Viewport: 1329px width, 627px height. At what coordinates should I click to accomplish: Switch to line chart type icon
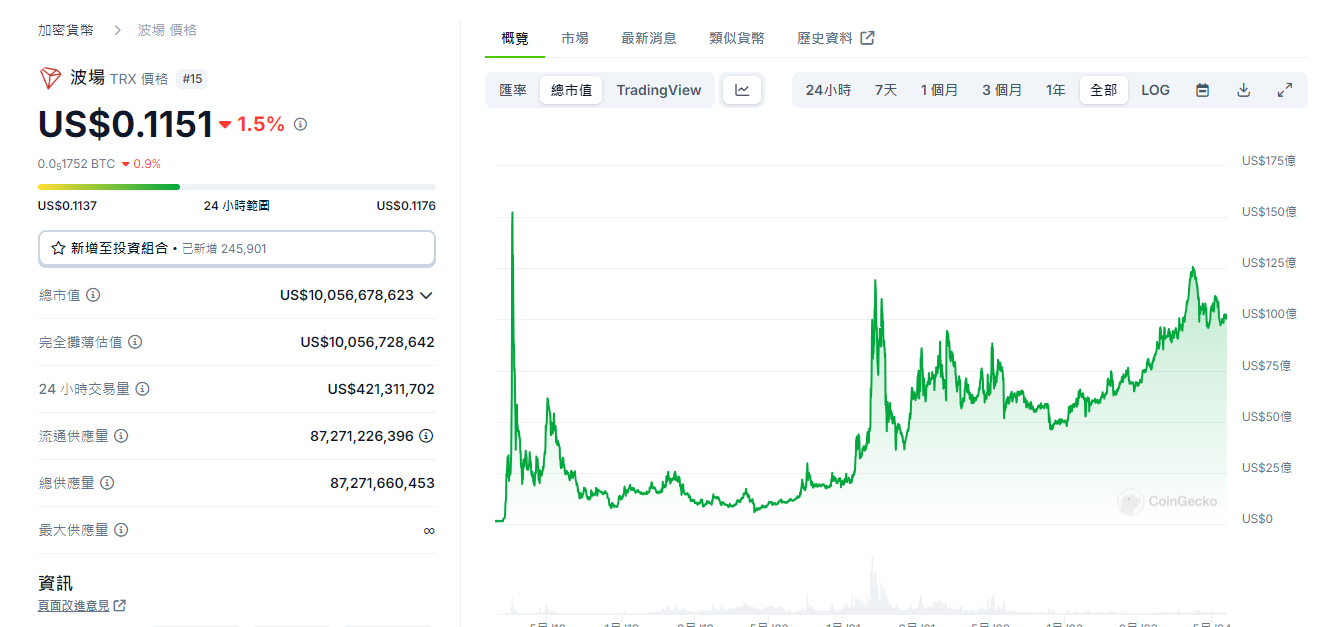(742, 90)
